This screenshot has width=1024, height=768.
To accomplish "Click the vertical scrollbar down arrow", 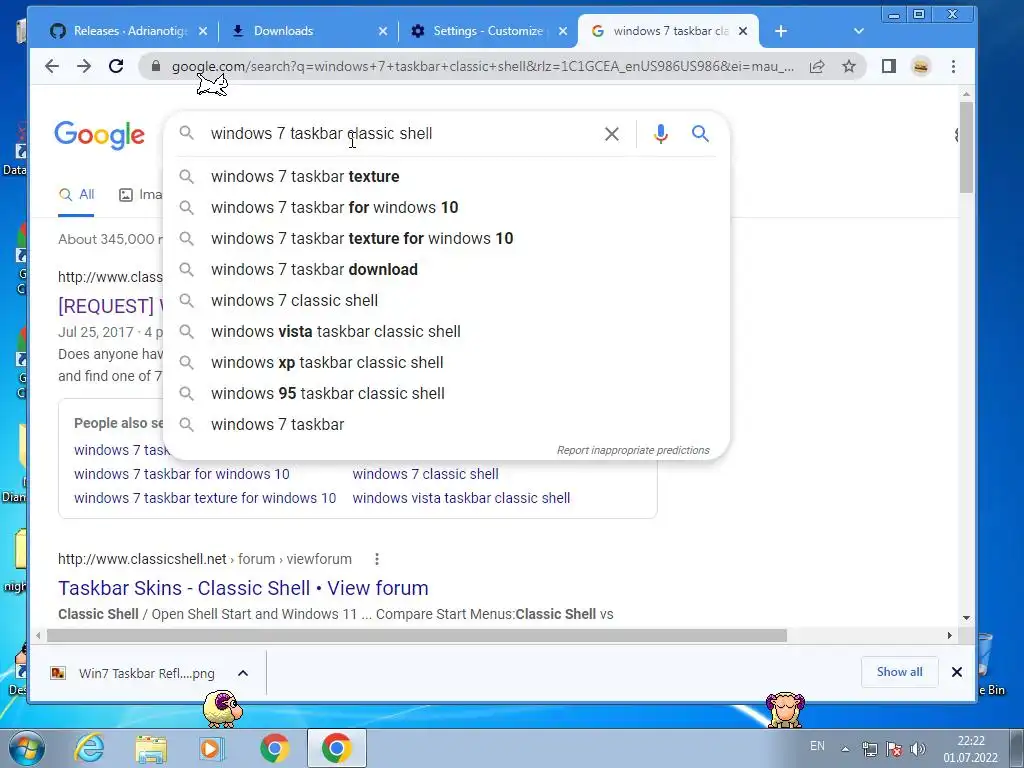I will point(967,618).
